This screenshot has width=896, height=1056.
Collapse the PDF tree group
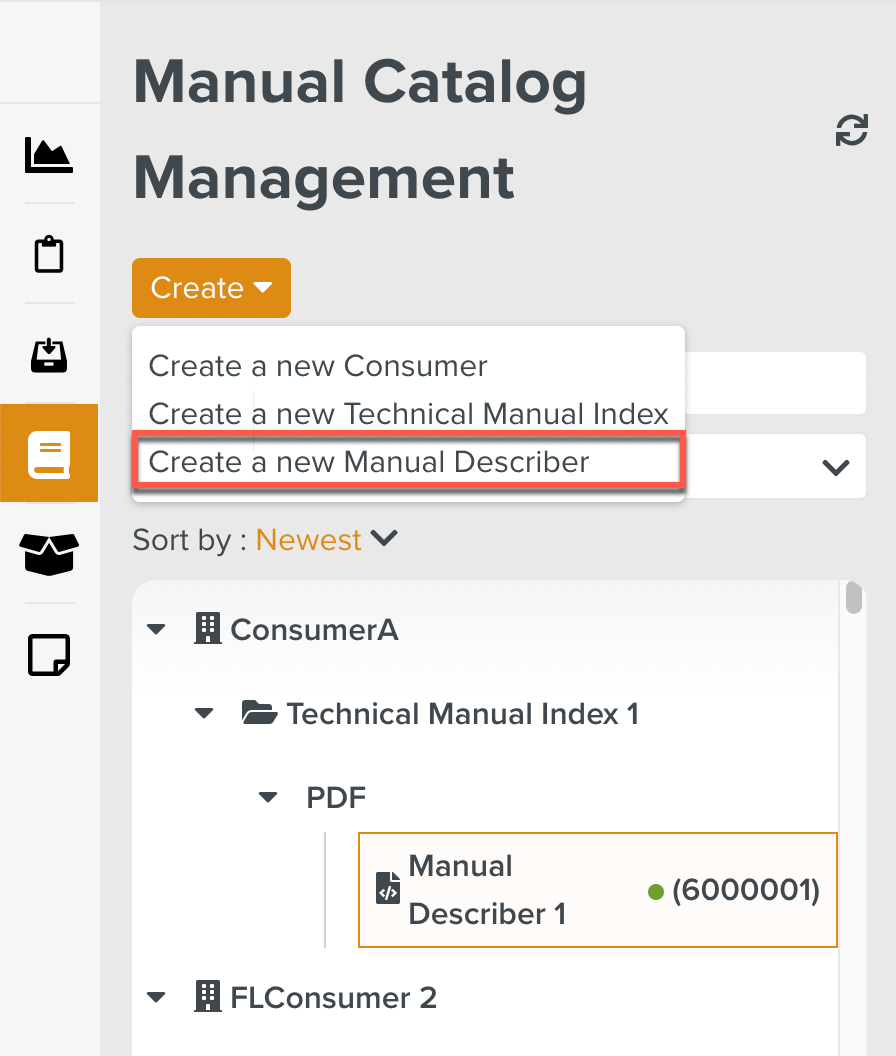(x=267, y=797)
